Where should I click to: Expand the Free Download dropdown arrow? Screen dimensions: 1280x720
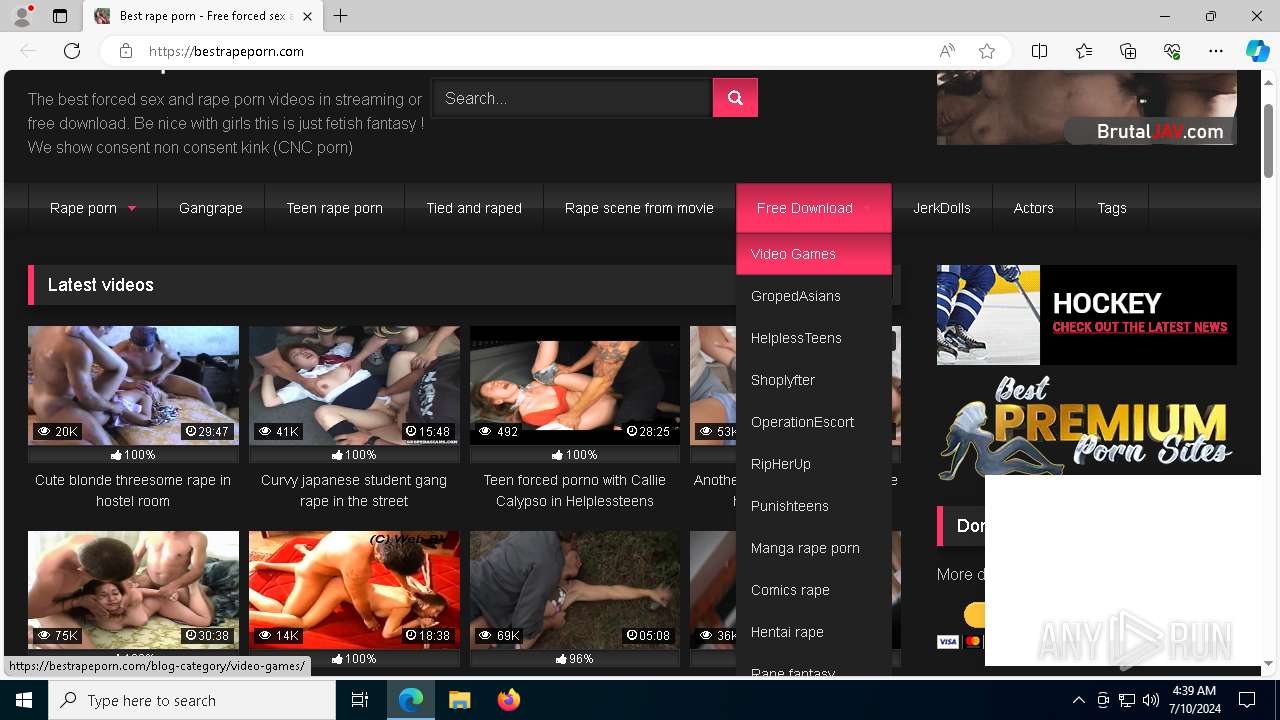point(866,209)
